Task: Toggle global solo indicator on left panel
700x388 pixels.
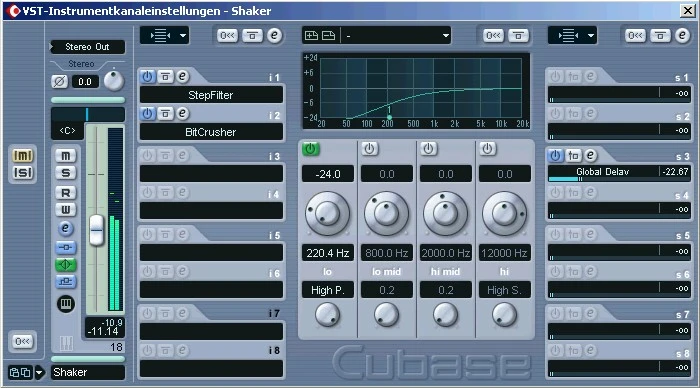Action: tap(22, 172)
